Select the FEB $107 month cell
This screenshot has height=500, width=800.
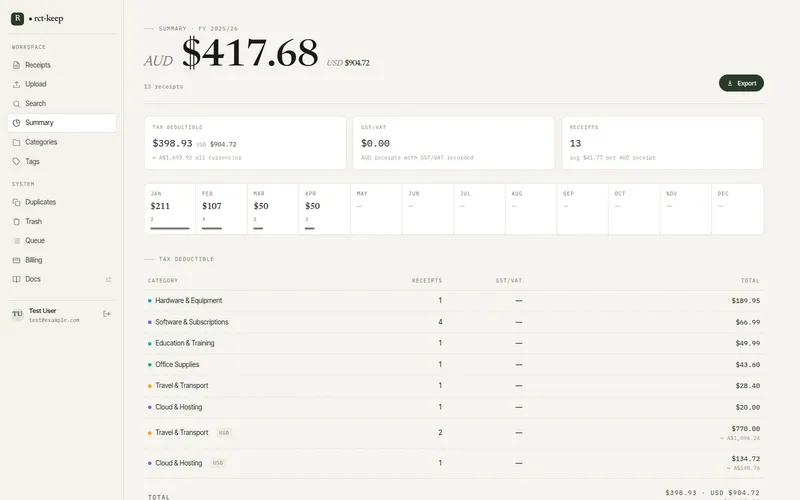pos(221,209)
